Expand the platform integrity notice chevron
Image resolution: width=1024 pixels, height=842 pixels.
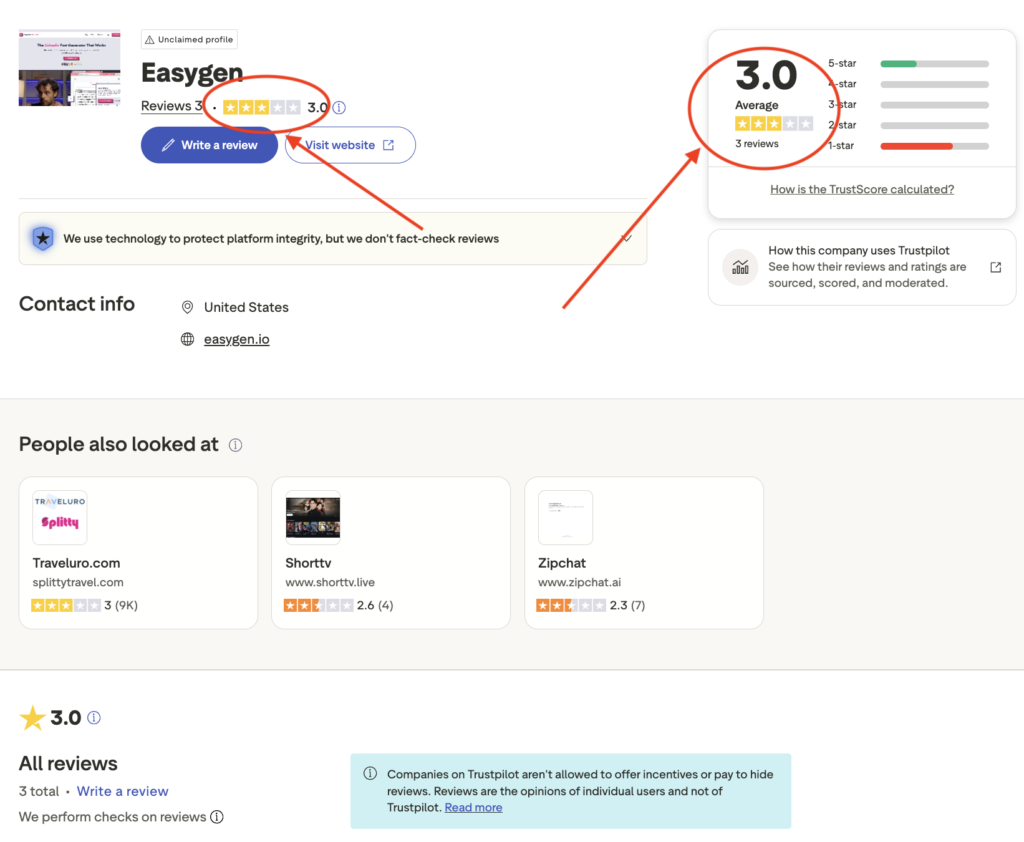pos(626,238)
